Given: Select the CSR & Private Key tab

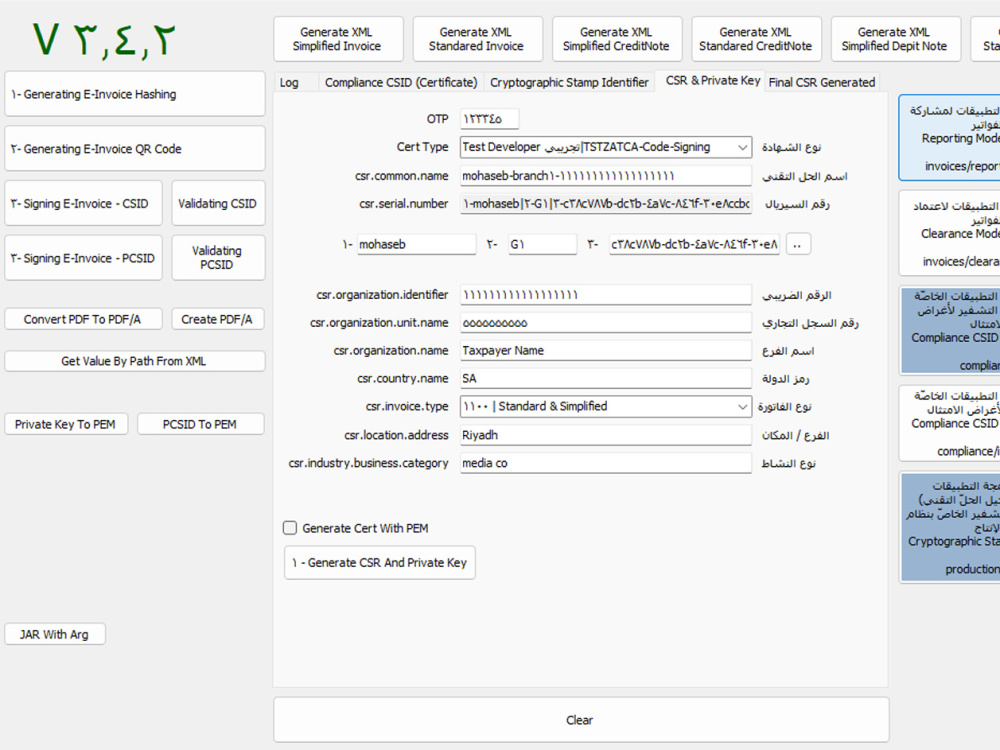Looking at the screenshot, I should point(712,80).
